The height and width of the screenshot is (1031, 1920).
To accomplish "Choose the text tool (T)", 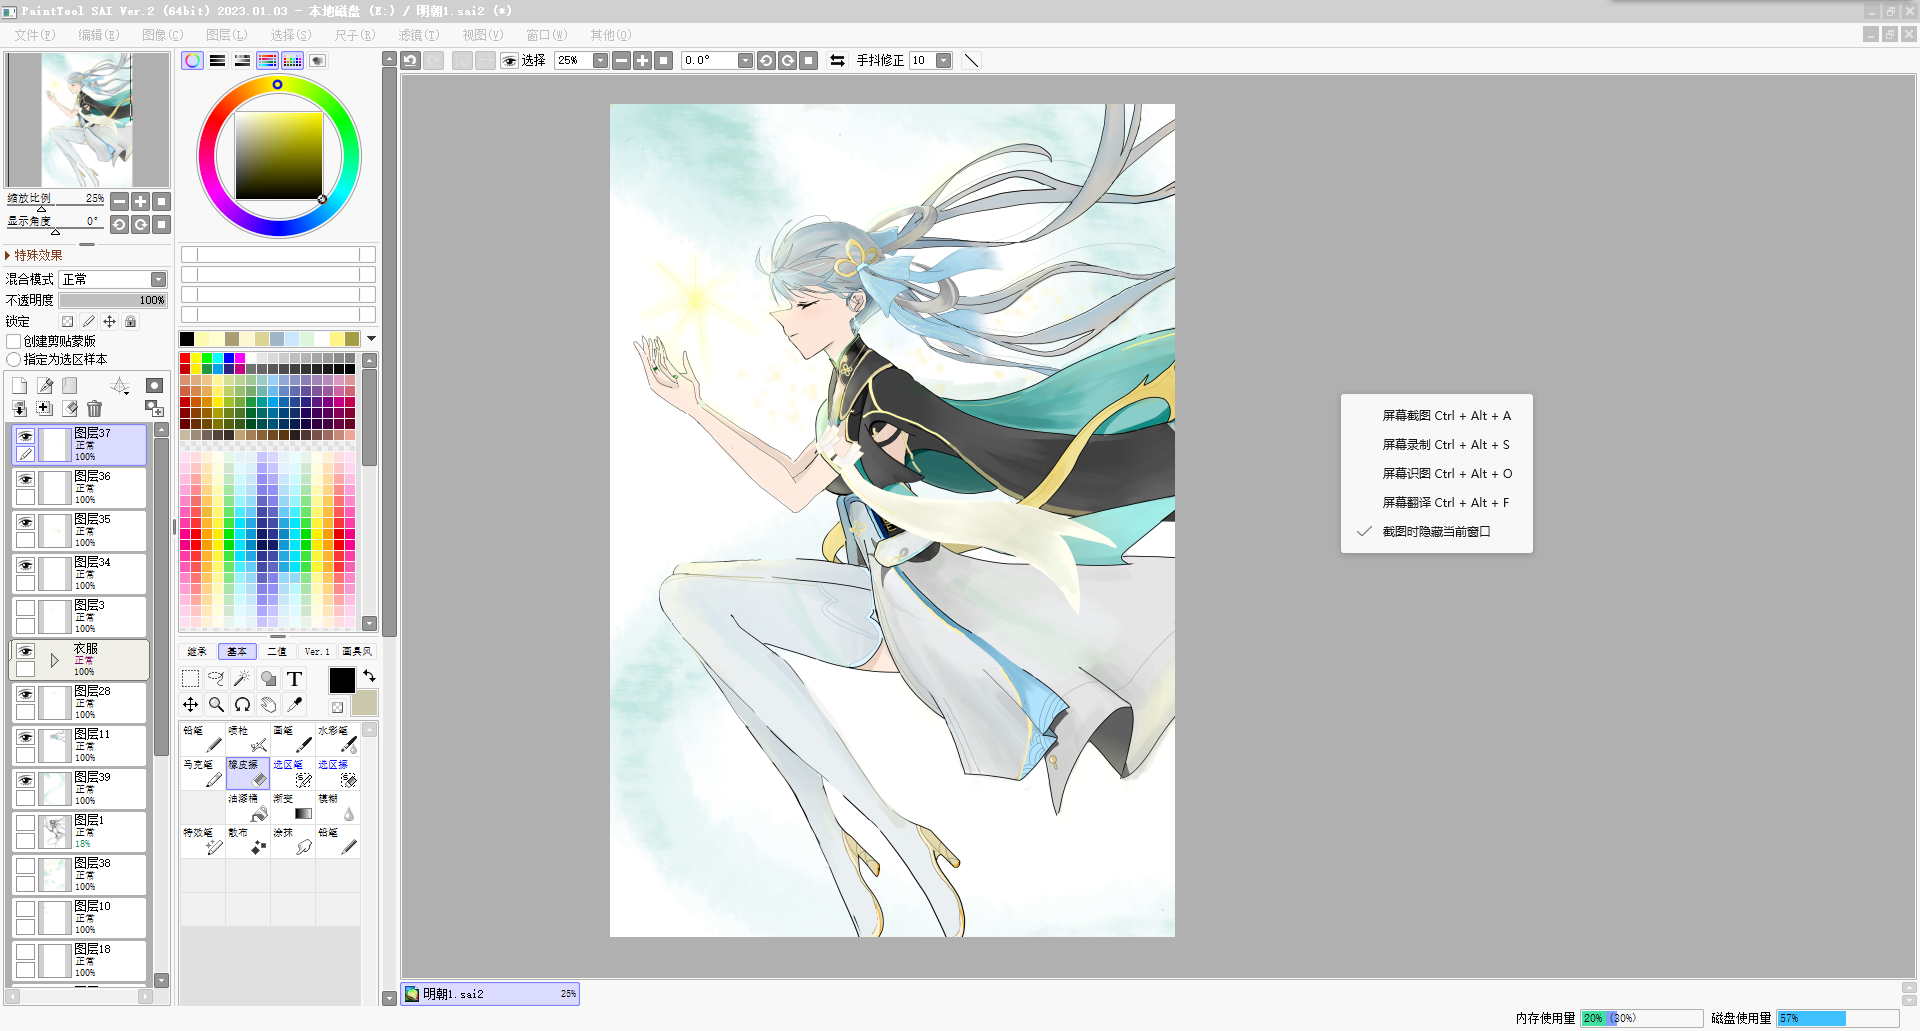I will point(294,679).
